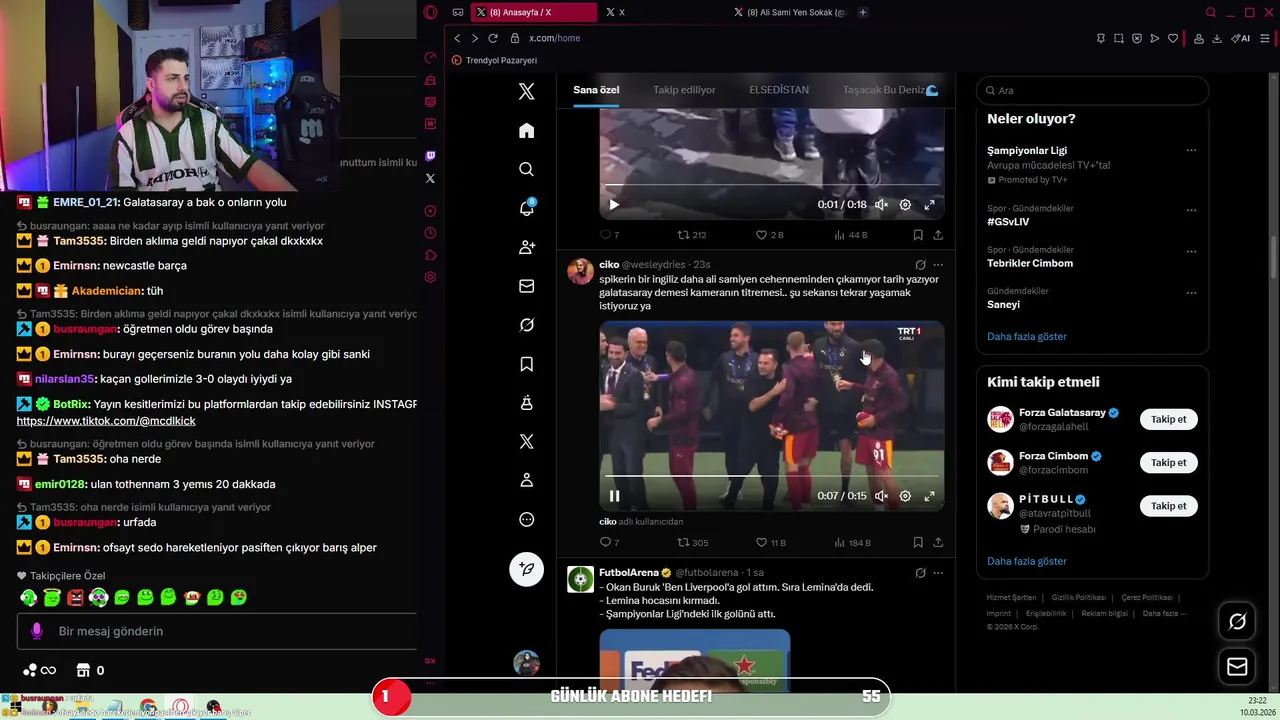Bookmark the top video post
1280x720 pixels.
917,235
